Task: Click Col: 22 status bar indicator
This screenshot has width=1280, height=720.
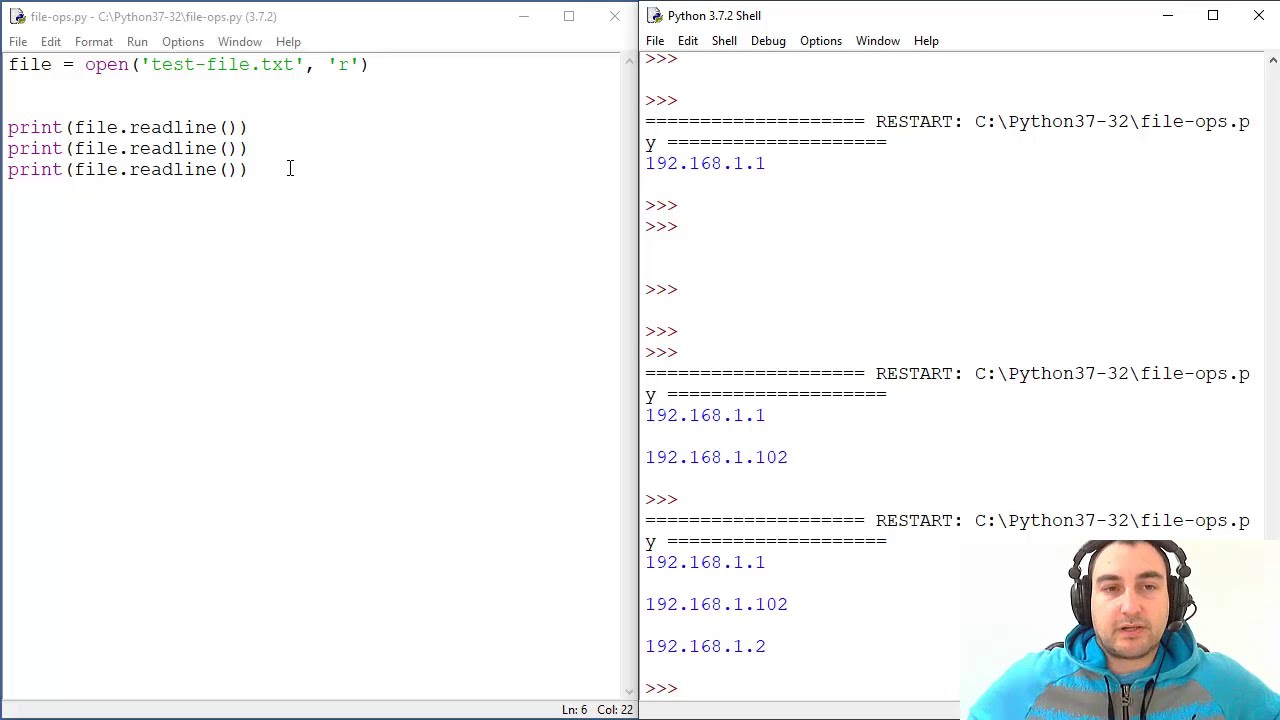Action: coord(615,710)
